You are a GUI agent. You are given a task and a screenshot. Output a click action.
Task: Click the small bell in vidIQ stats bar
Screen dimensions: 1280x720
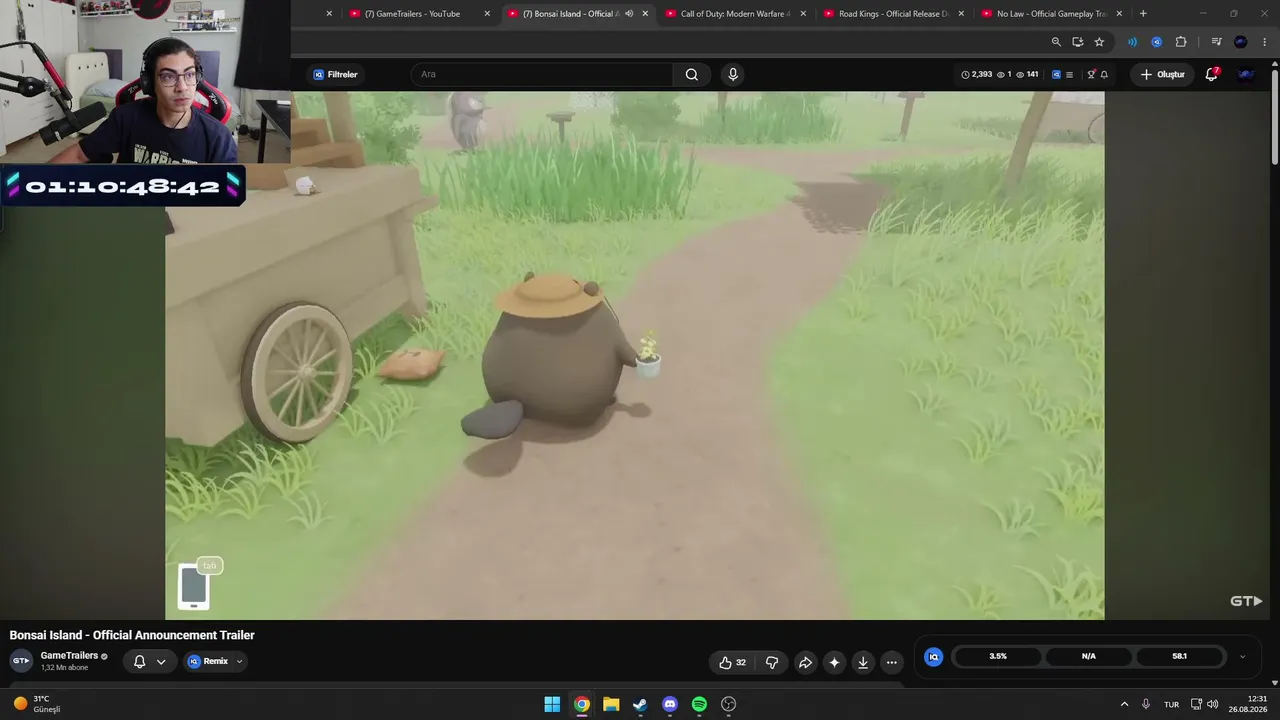1104,74
